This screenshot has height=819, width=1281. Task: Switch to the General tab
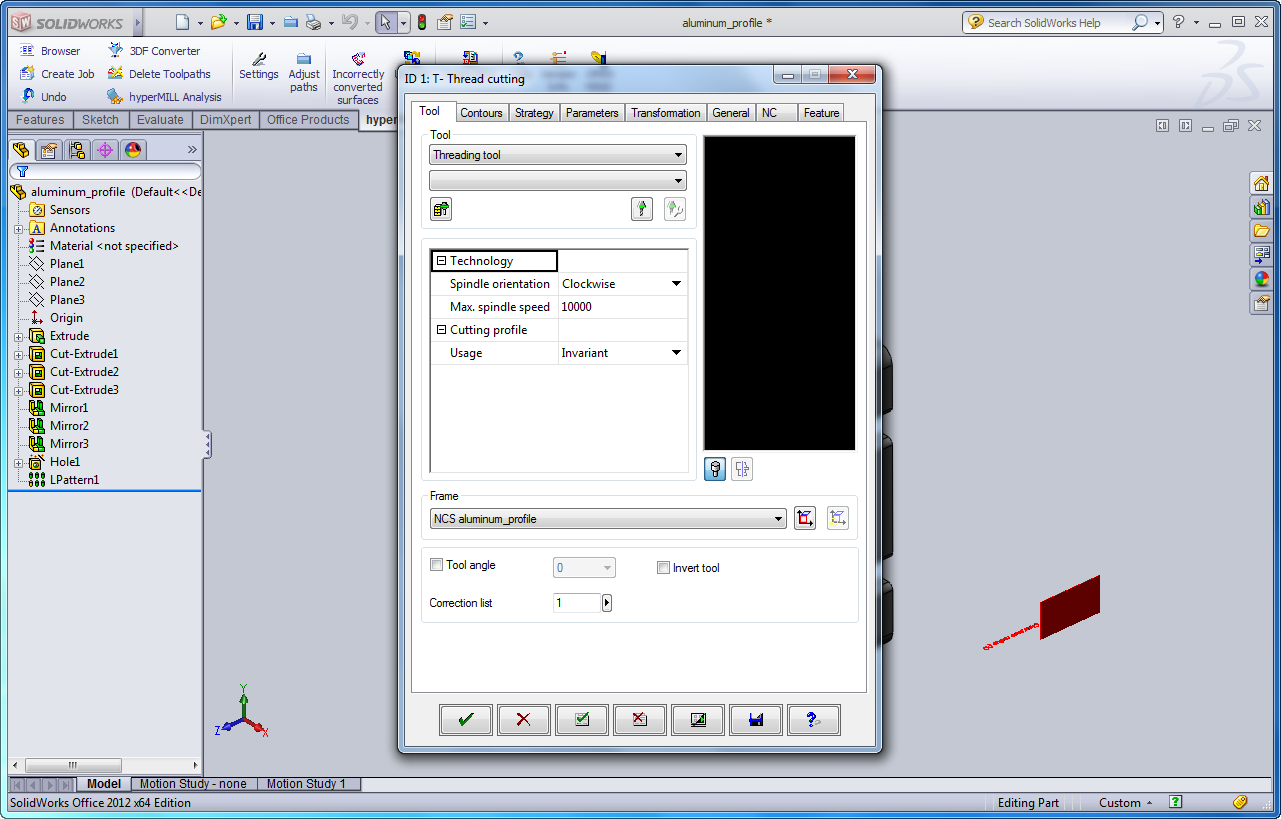point(731,113)
